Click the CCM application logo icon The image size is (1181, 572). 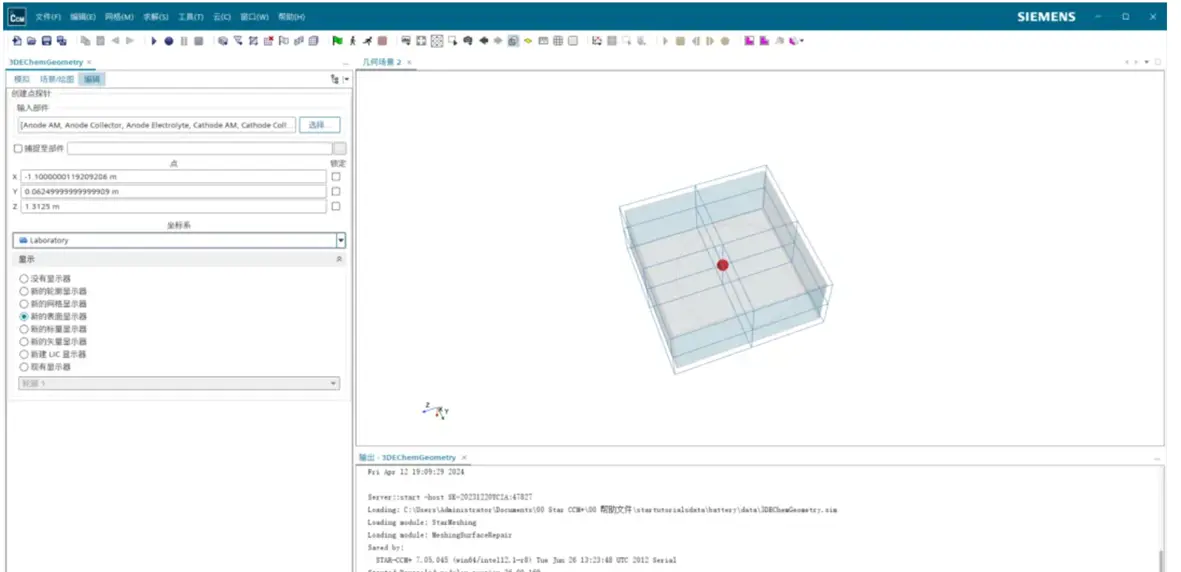coord(17,17)
